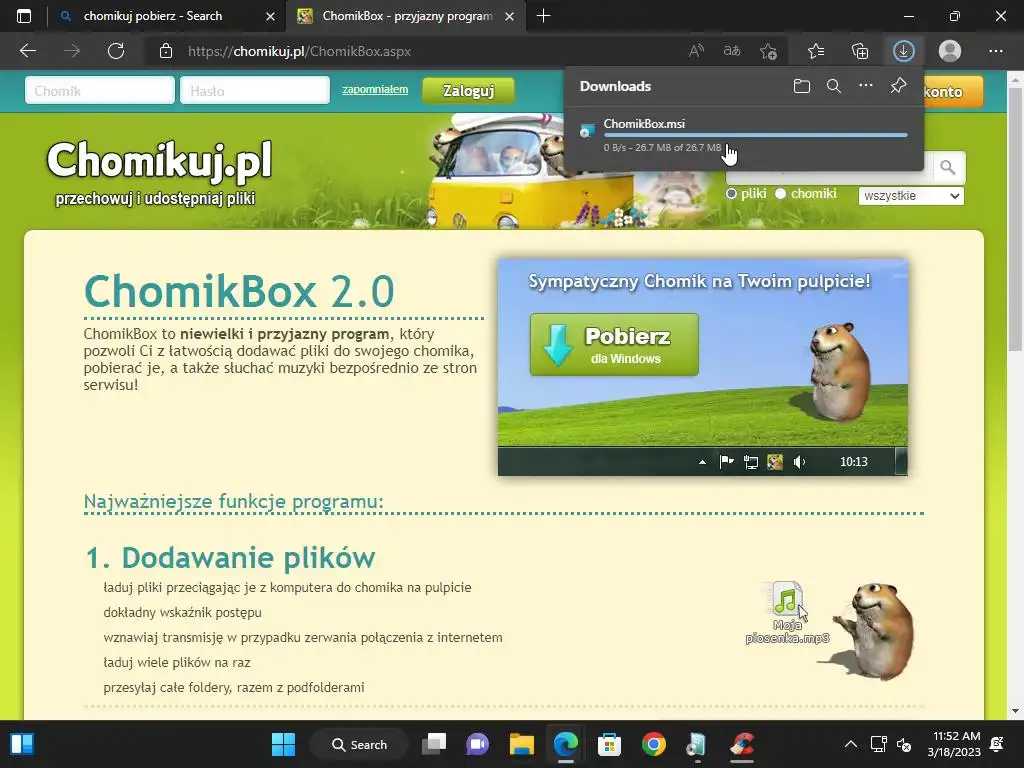This screenshot has width=1024, height=768.
Task: Launch Google Chrome from the taskbar
Action: click(653, 744)
